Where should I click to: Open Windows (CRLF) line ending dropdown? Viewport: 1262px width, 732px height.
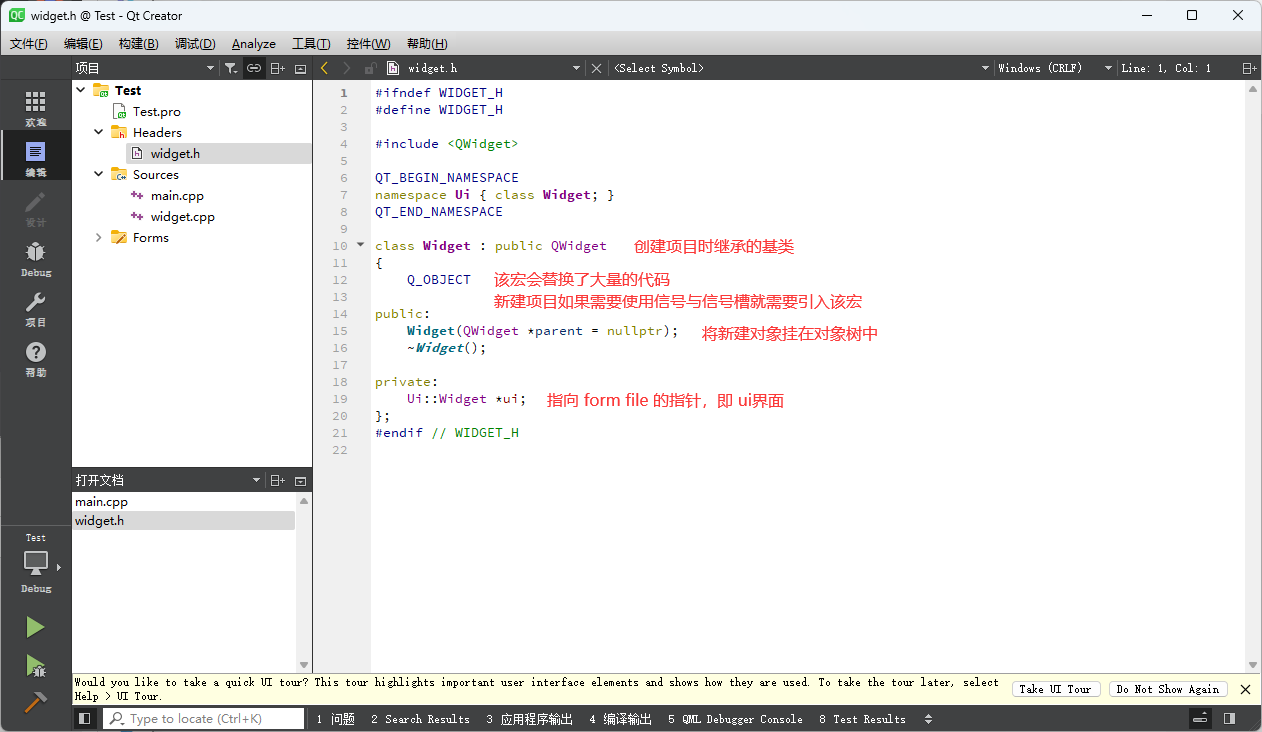coord(1055,68)
